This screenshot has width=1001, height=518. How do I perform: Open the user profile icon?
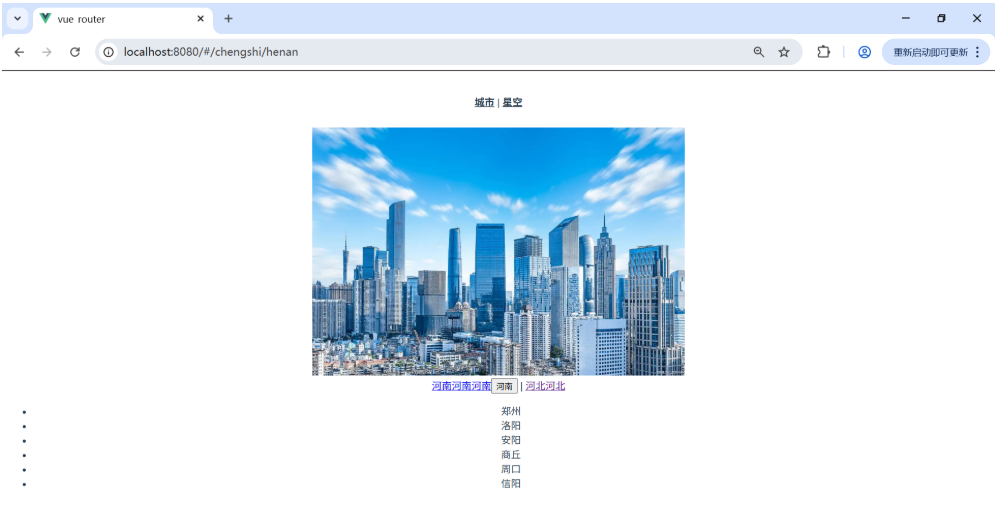864,52
